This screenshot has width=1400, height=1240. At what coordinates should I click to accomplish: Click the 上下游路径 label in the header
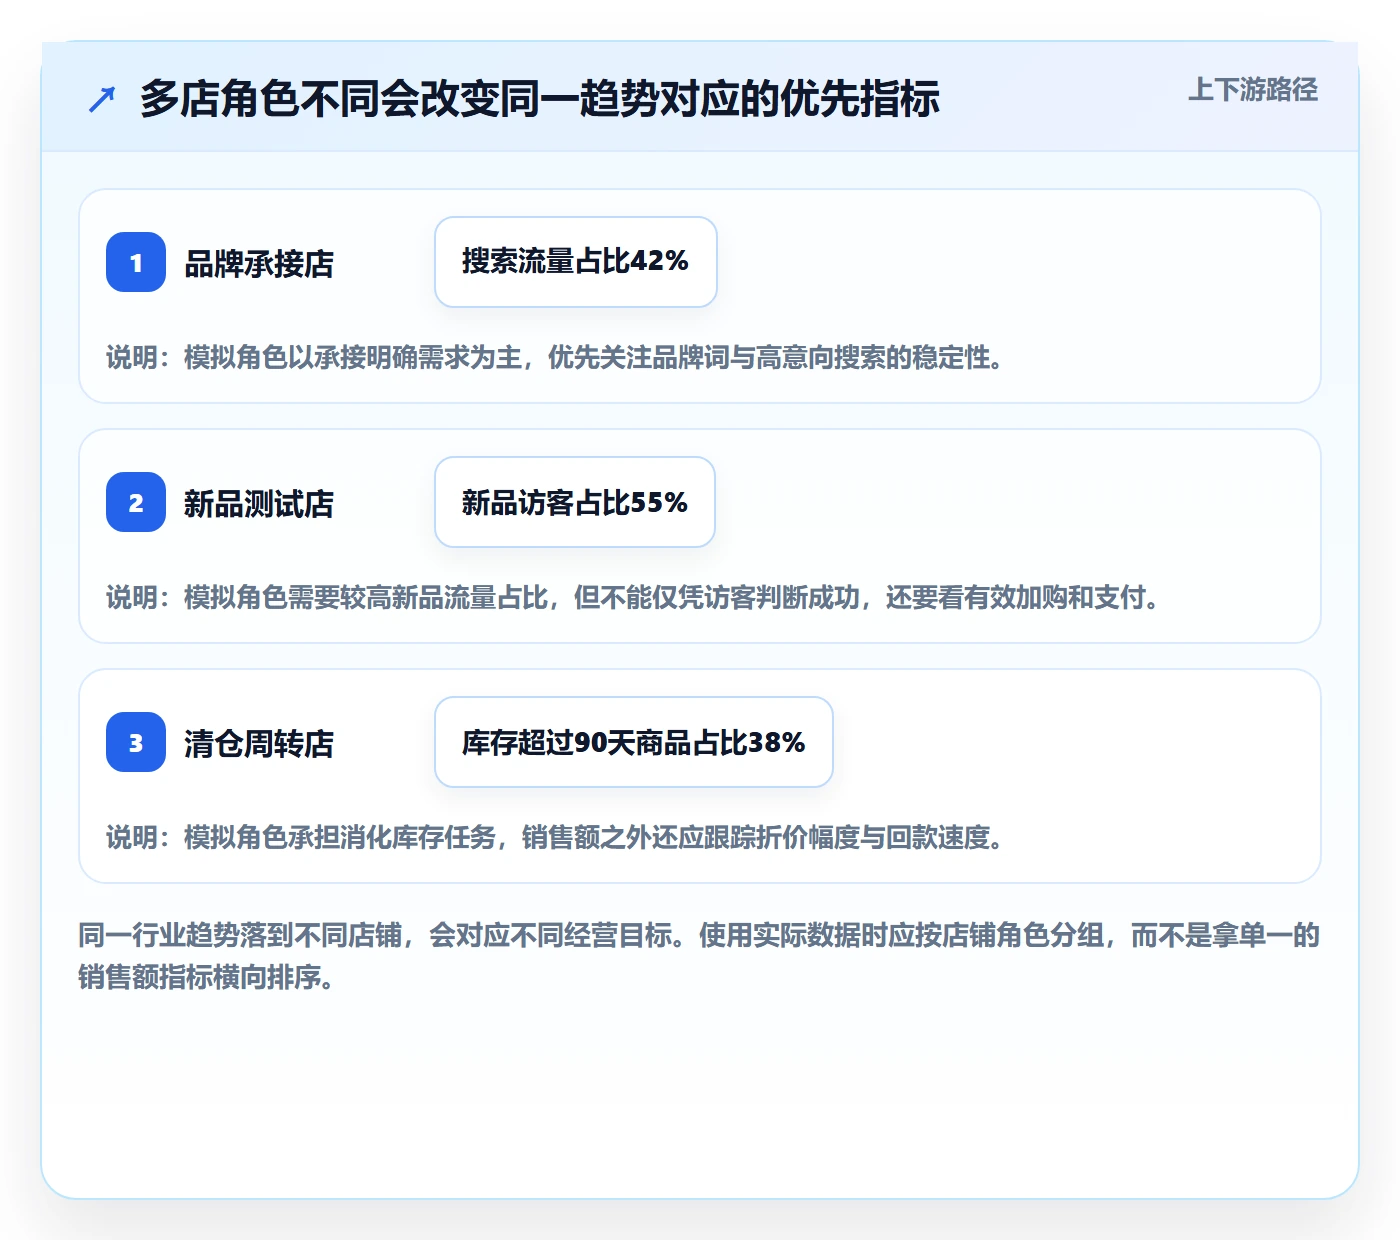pos(1253,90)
